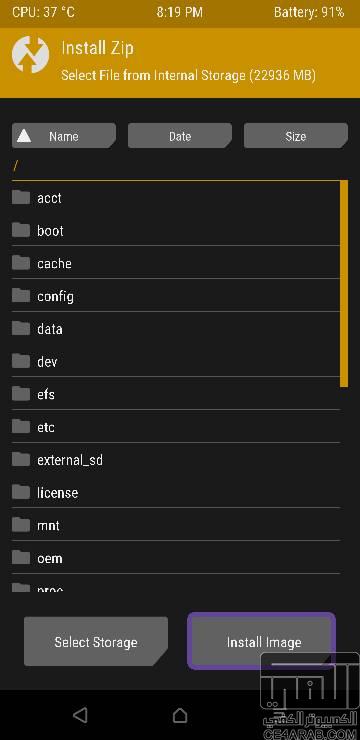Screen dimensions: 360x740
Task: Open the mnt folder
Action: [x=176, y=524]
